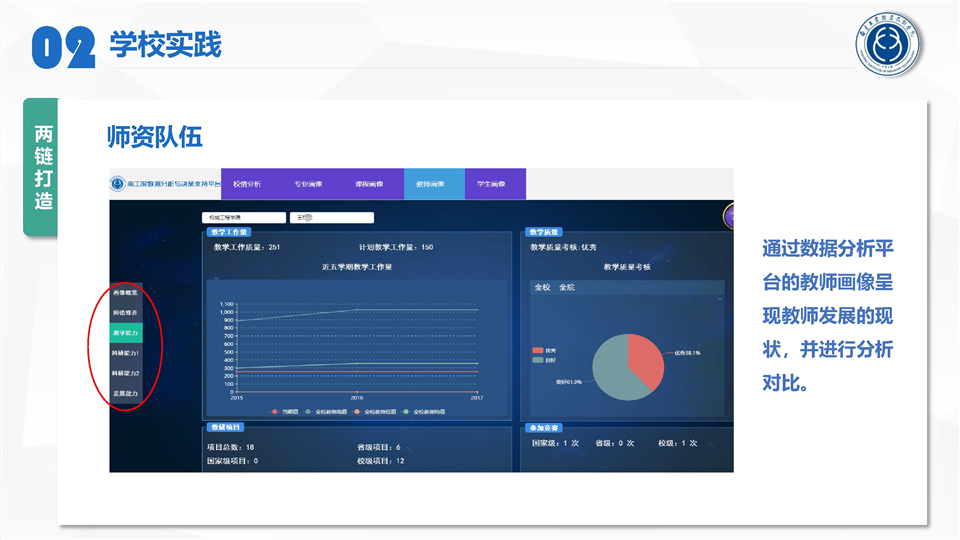Click the 1,100 y-axis label
This screenshot has height=540, width=960.
click(227, 304)
